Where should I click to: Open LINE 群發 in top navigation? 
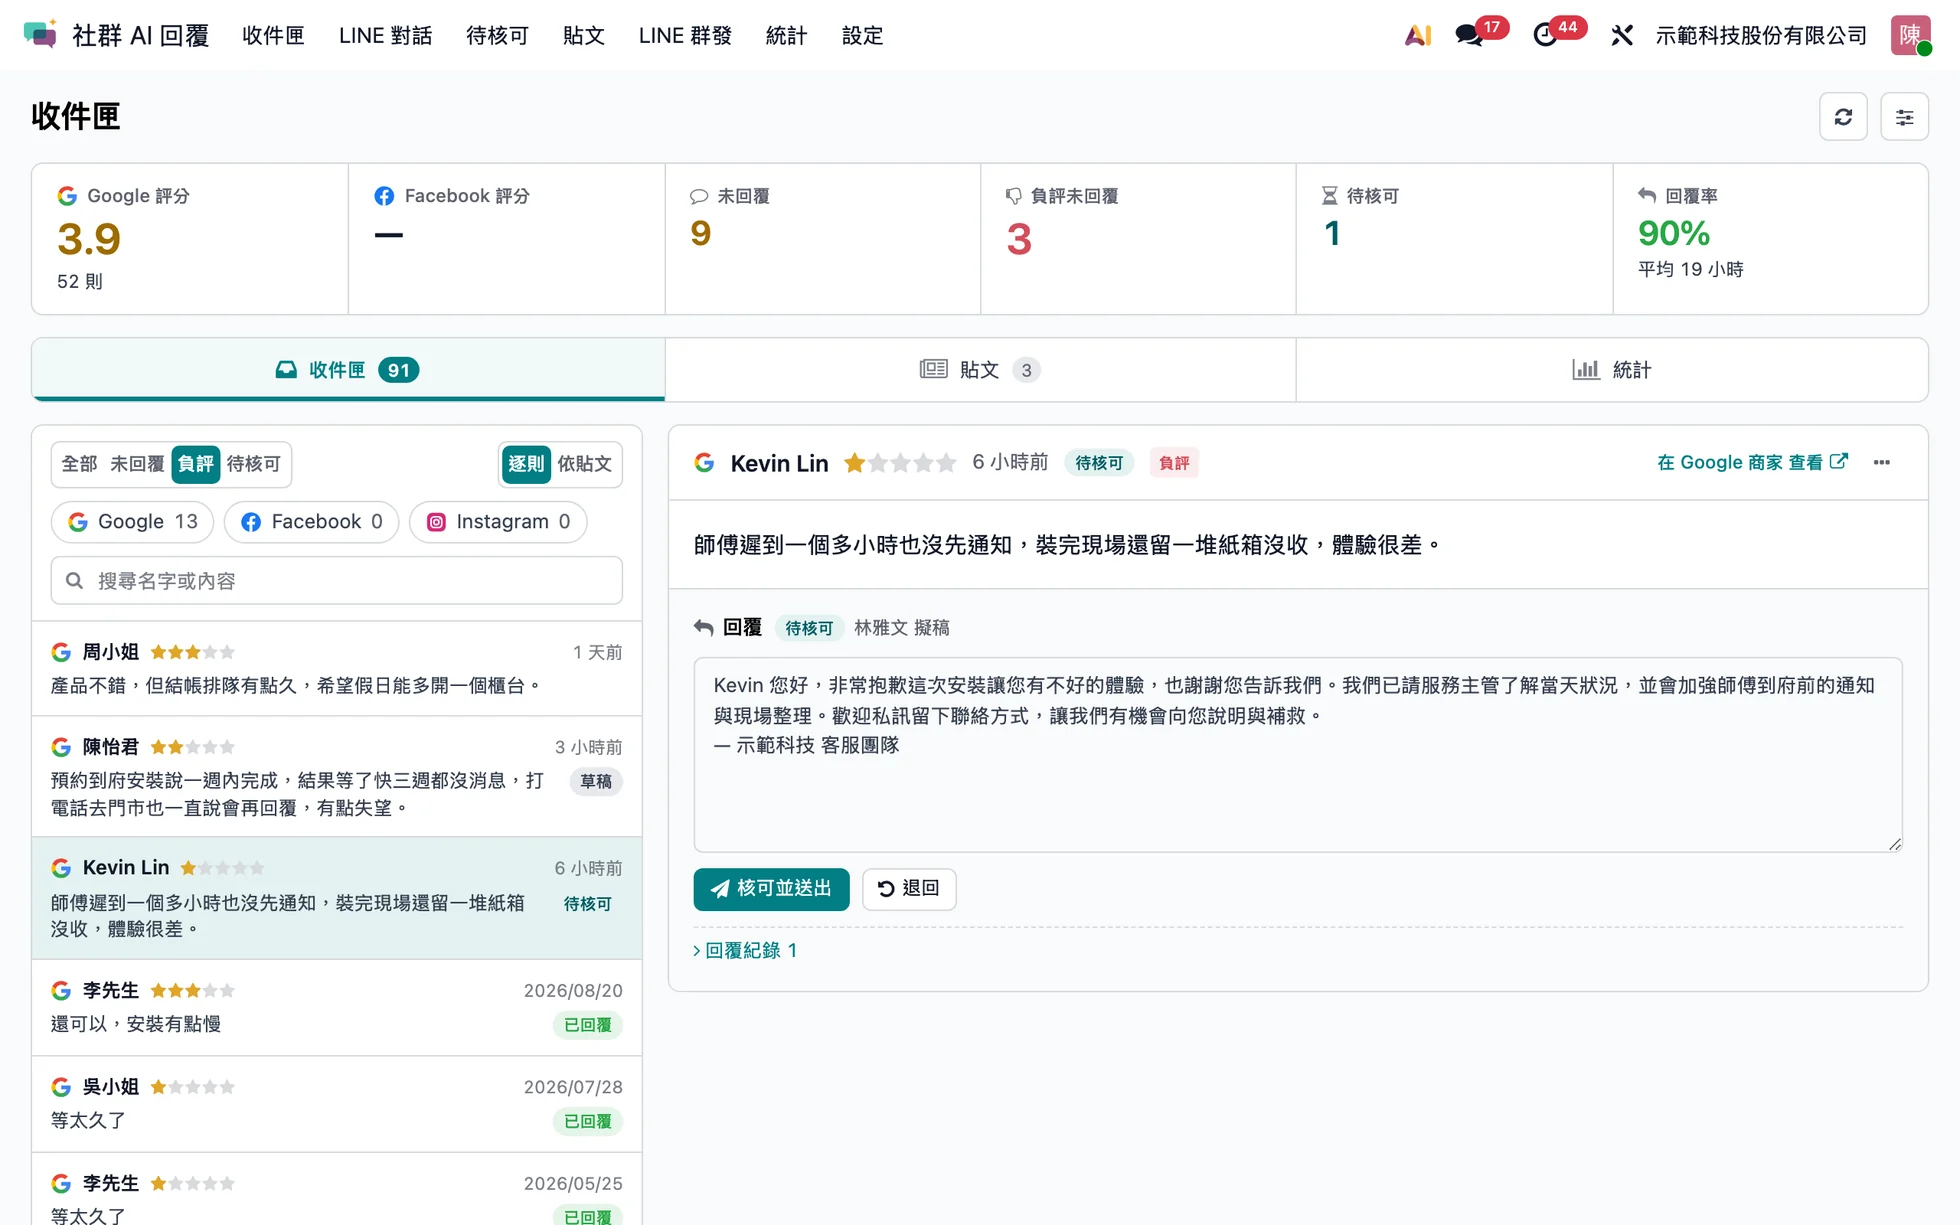tap(685, 35)
